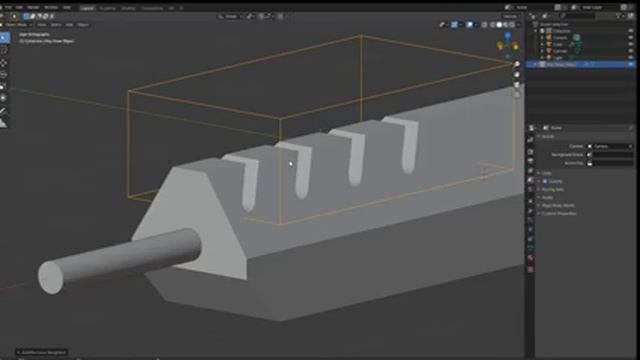Open the Object Mode dropdown
Viewport: 640px width, 360px height.
[17, 25]
